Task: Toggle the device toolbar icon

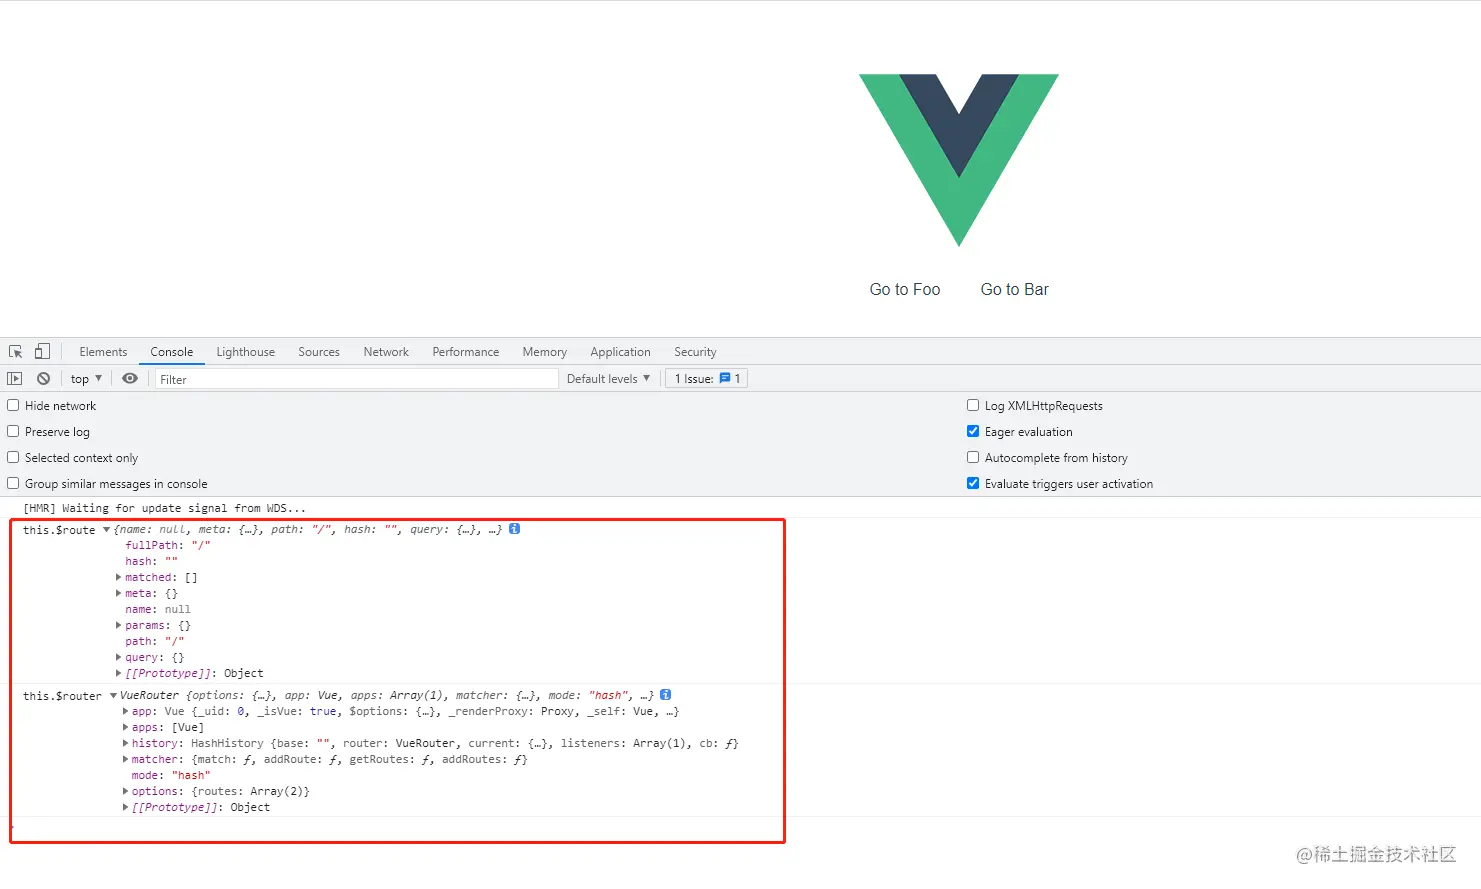Action: [x=42, y=352]
